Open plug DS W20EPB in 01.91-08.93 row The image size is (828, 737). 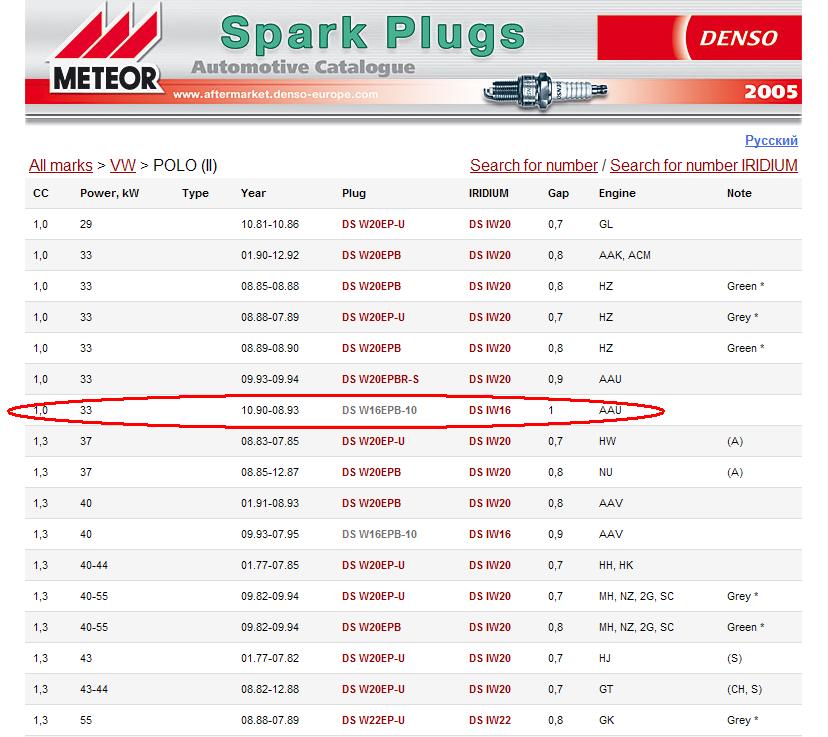click(x=371, y=504)
